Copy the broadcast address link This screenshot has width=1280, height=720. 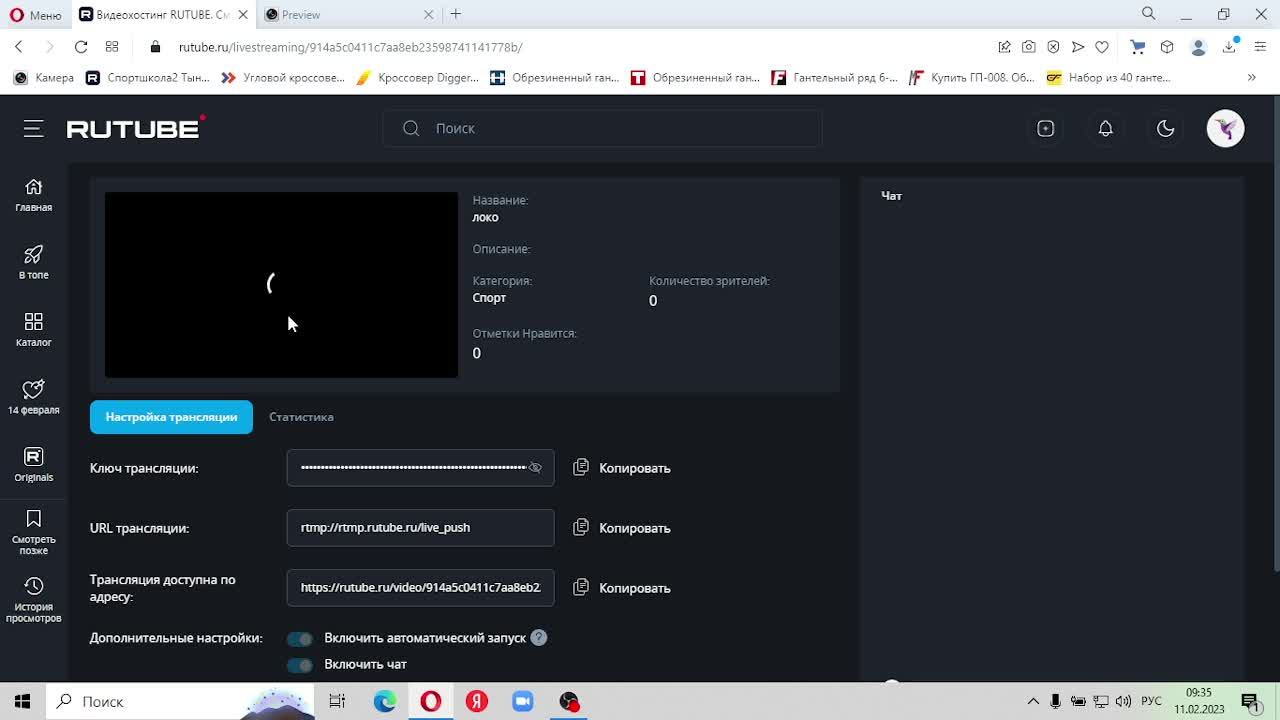coord(622,588)
